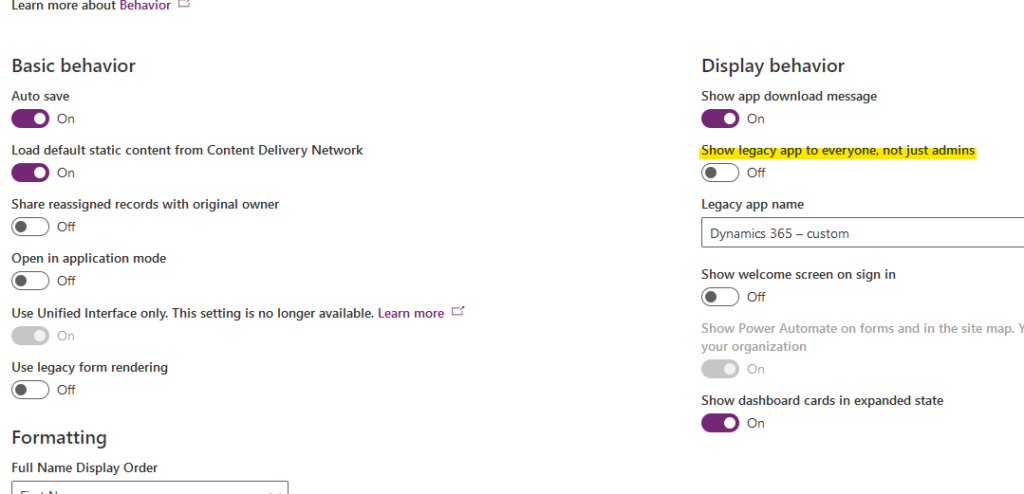Click the Formatting section heading
Screen dimensions: 1024x494
[59, 437]
